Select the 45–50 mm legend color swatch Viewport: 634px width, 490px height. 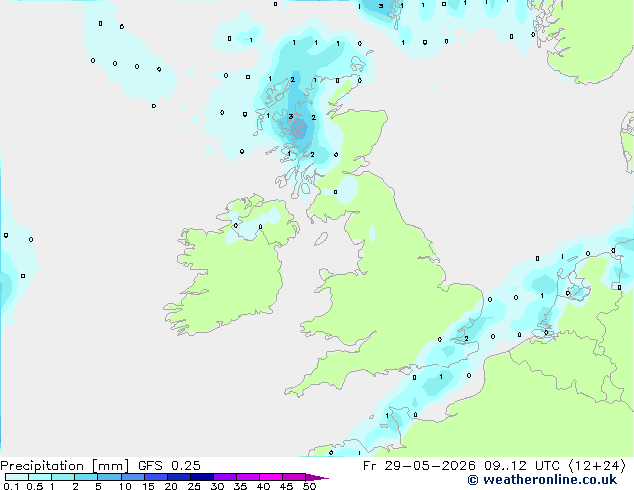pos(294,477)
